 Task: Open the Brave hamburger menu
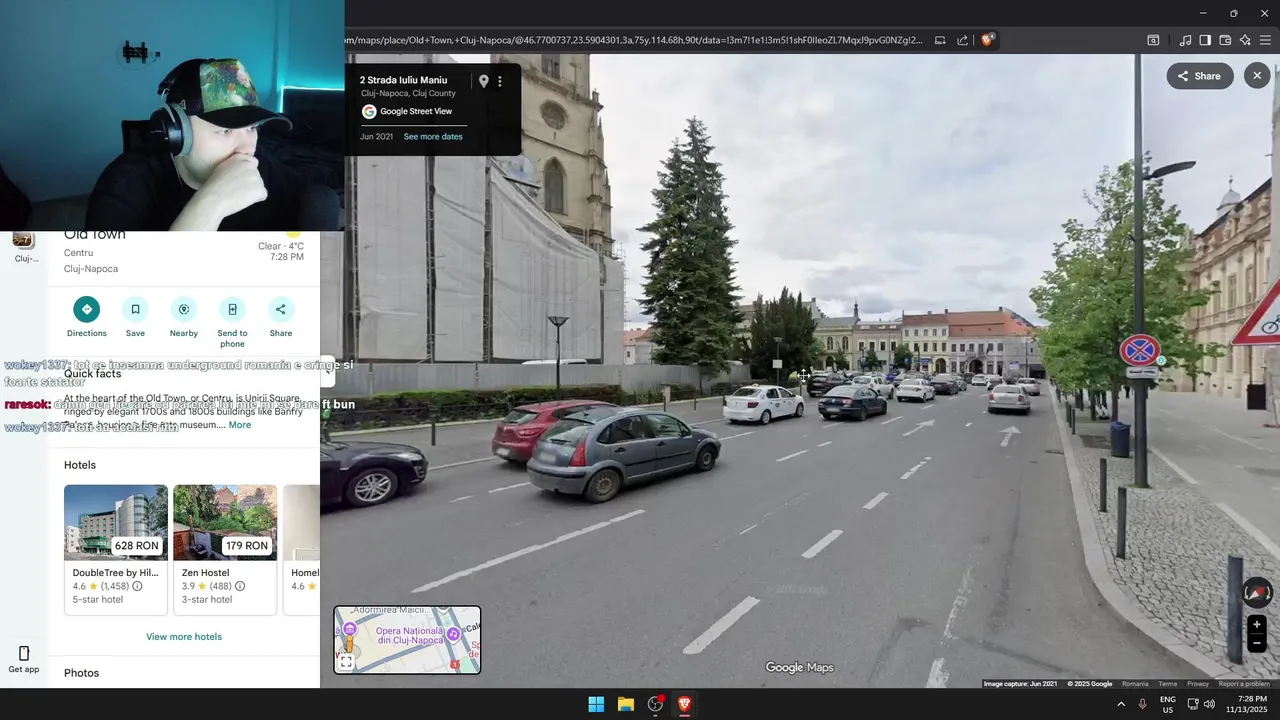click(x=1265, y=40)
